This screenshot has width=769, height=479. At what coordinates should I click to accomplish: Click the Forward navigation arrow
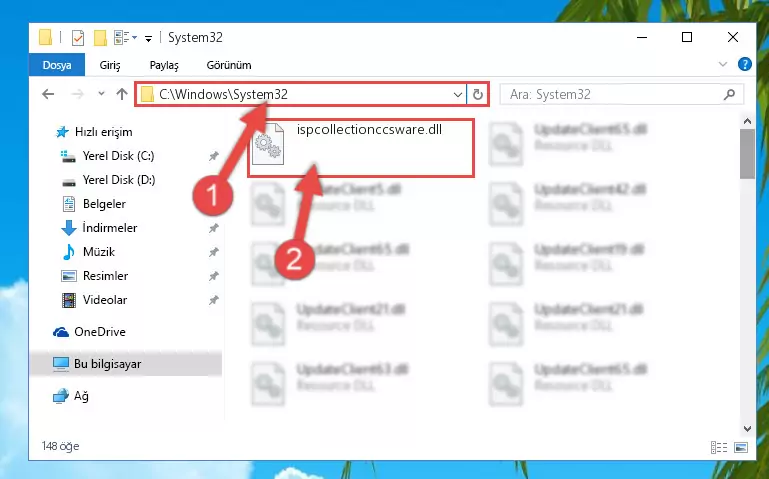77,94
